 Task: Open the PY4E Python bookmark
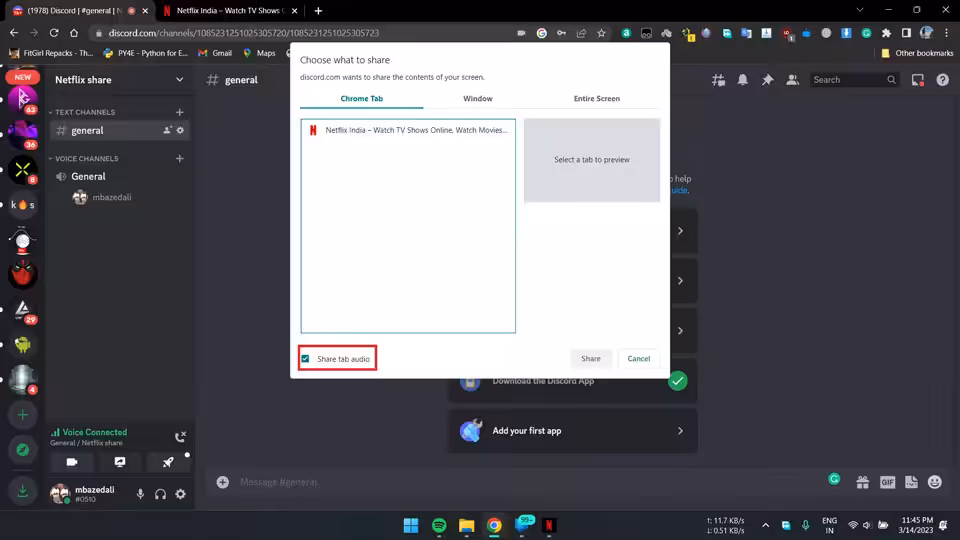point(145,53)
